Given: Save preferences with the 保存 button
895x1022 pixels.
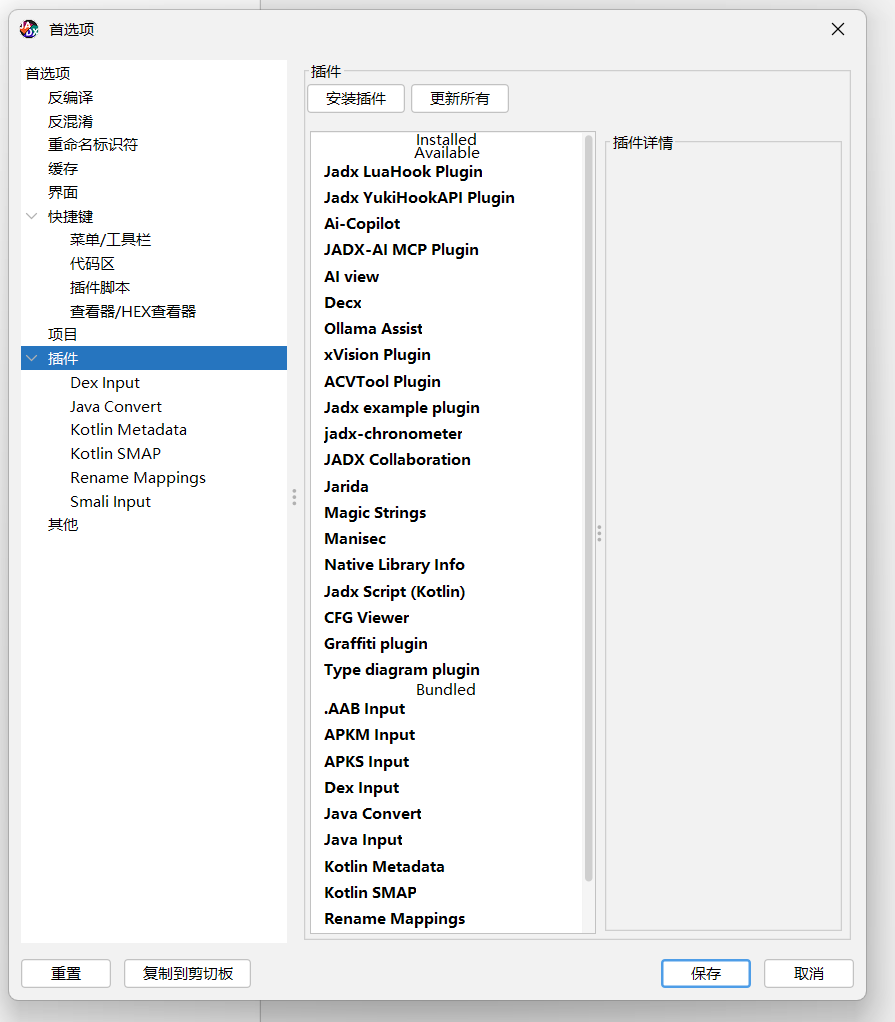Looking at the screenshot, I should pos(705,973).
